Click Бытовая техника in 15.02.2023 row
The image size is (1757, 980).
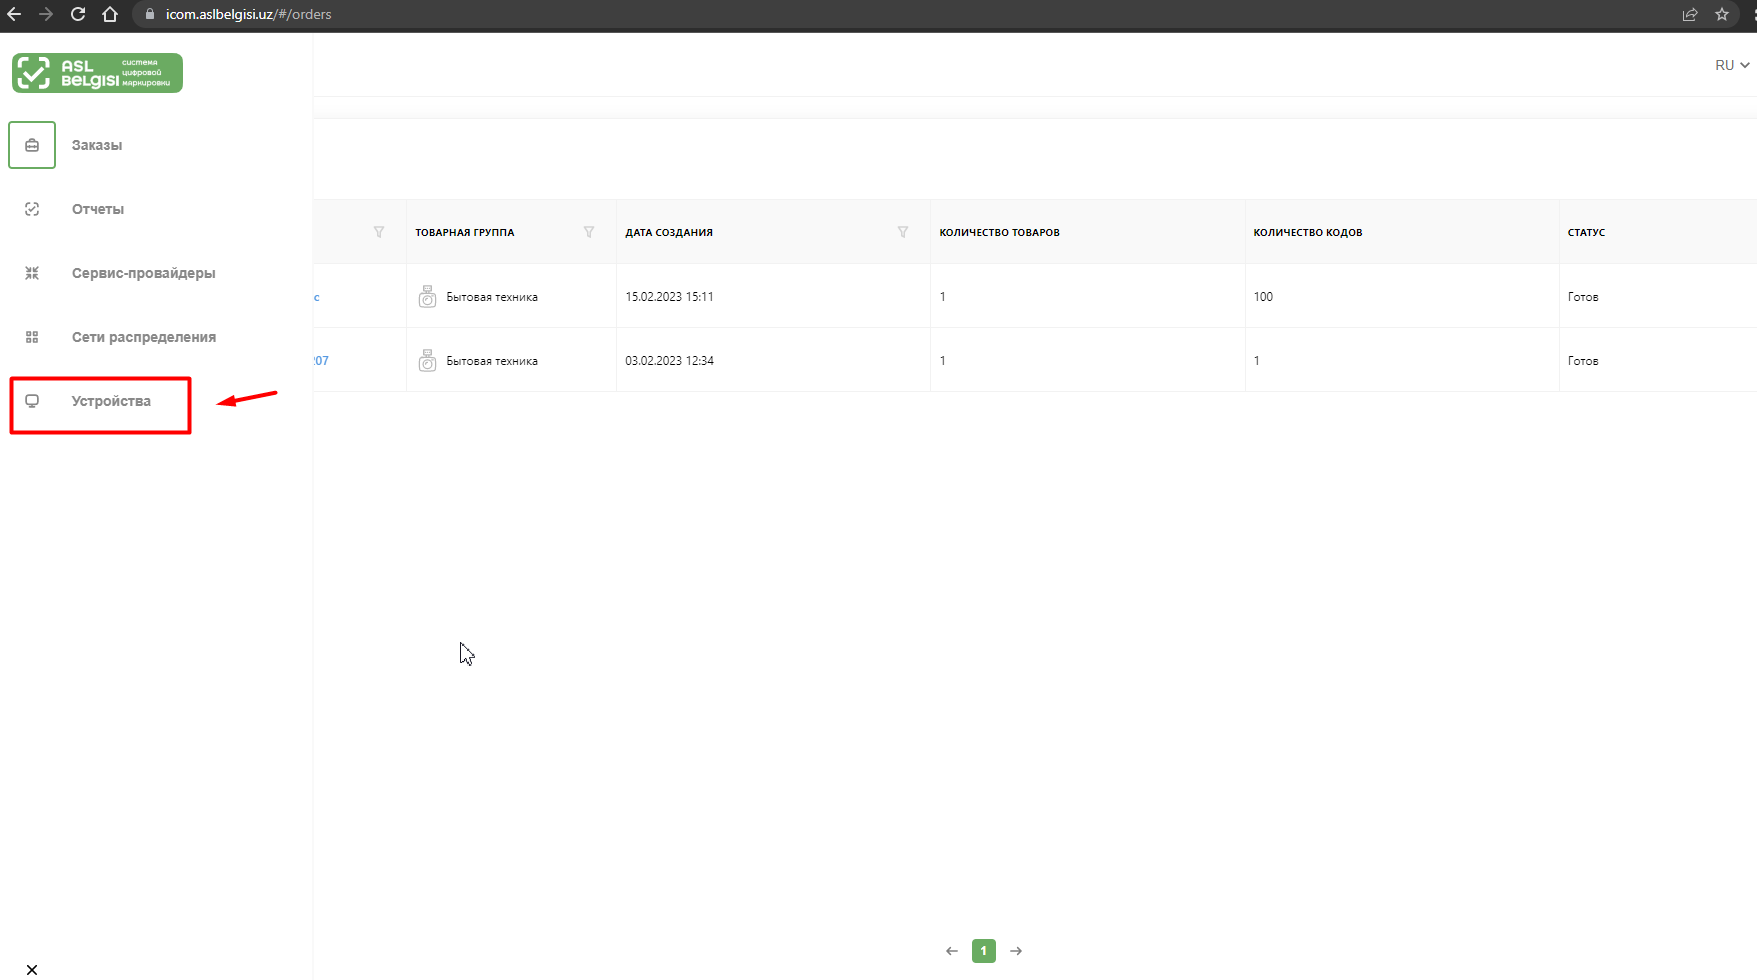tap(492, 297)
